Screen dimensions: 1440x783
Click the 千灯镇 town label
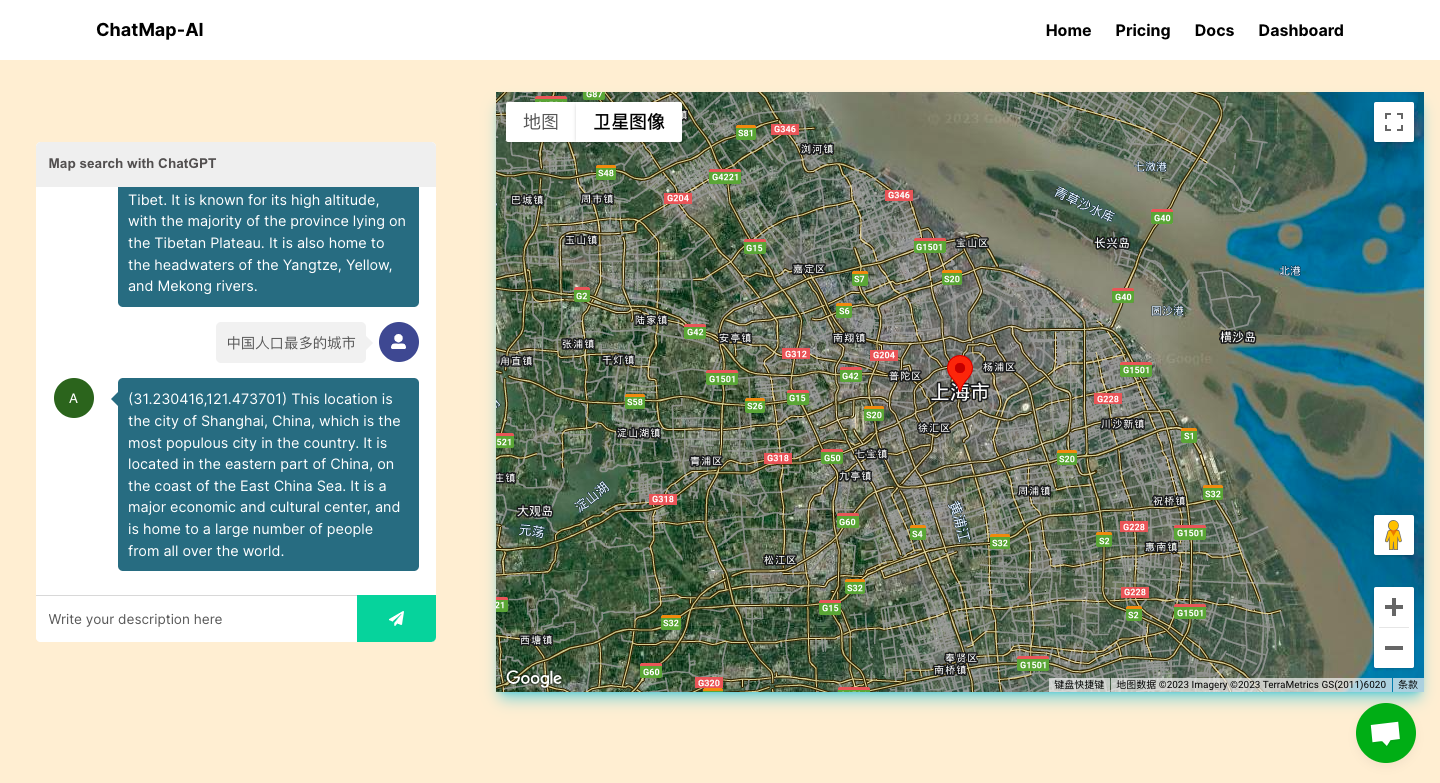(x=618, y=360)
